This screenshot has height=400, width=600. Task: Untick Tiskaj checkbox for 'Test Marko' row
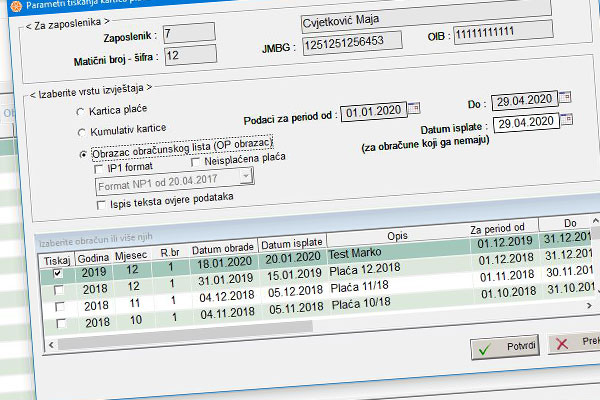click(x=57, y=270)
